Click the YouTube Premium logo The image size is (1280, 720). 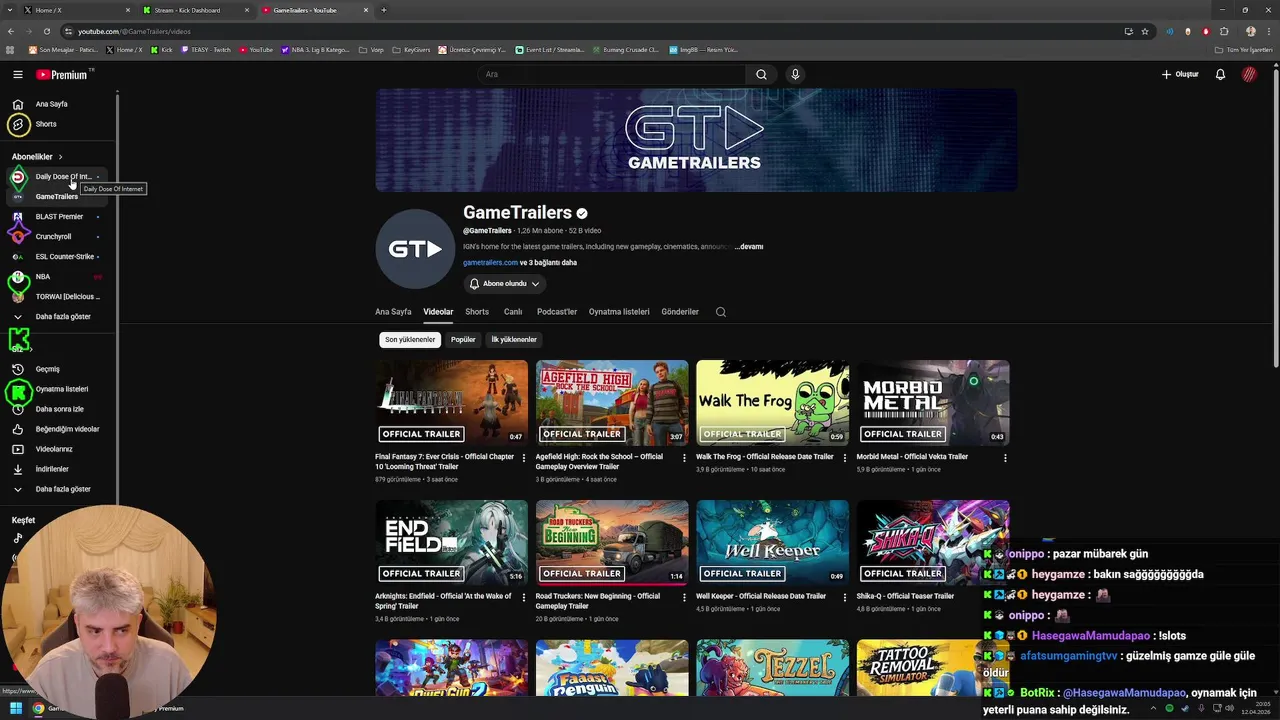tap(62, 74)
